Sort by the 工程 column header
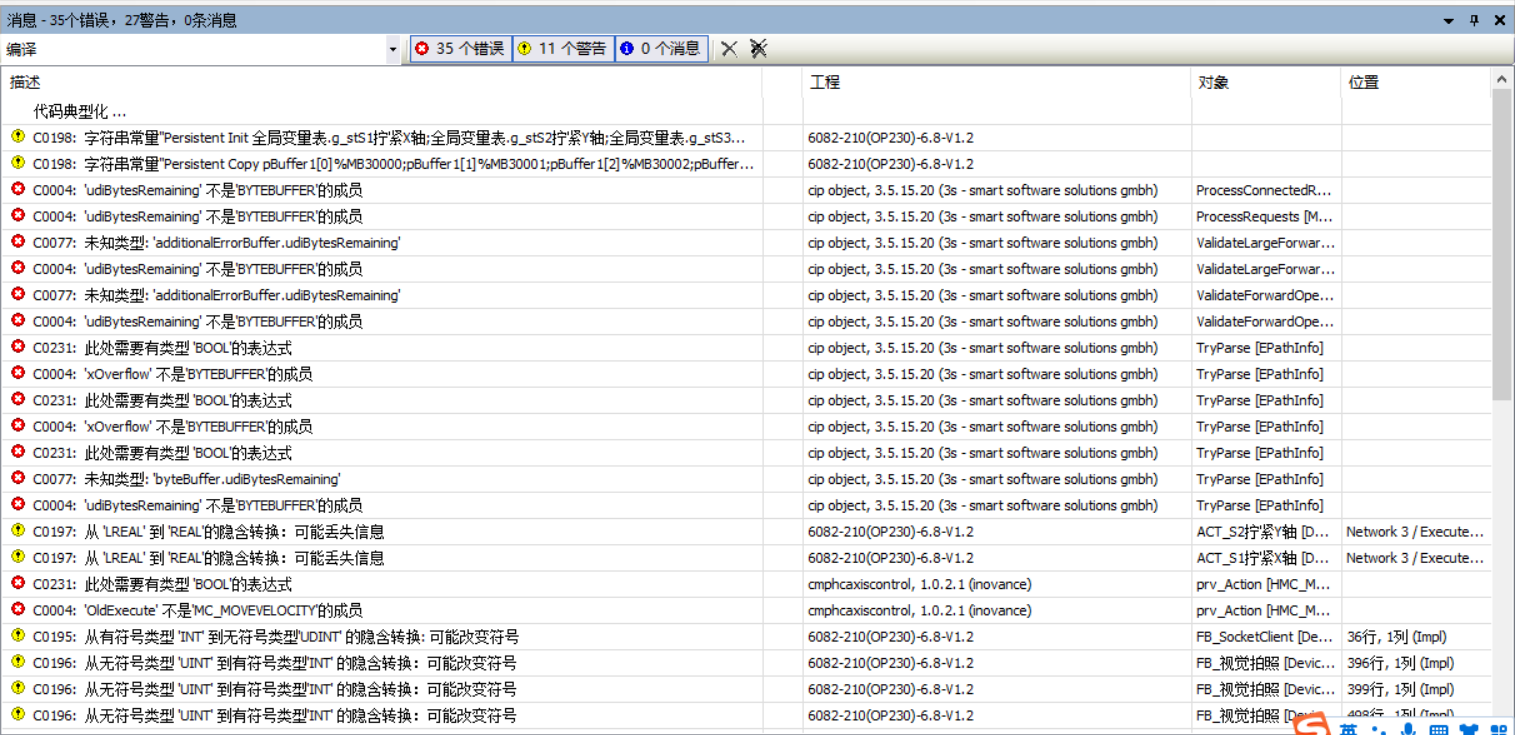The width and height of the screenshot is (1515, 735). click(x=825, y=82)
